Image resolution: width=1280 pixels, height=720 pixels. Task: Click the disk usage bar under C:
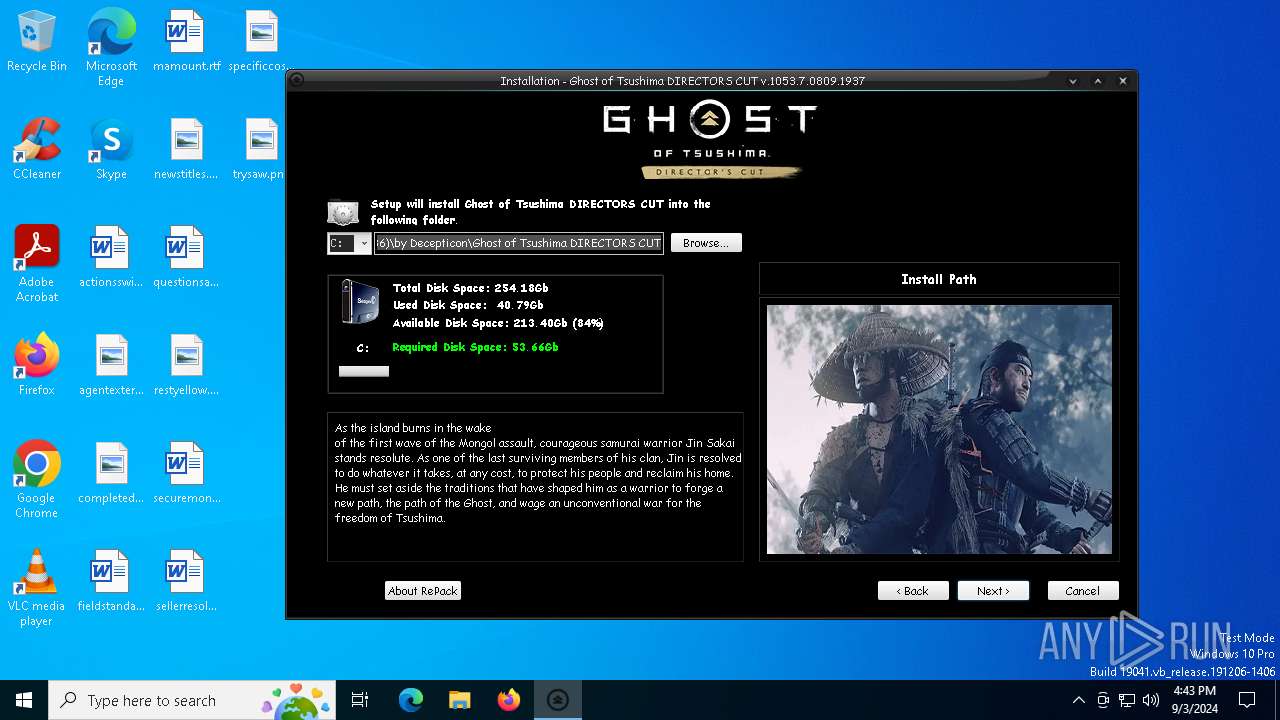click(364, 371)
